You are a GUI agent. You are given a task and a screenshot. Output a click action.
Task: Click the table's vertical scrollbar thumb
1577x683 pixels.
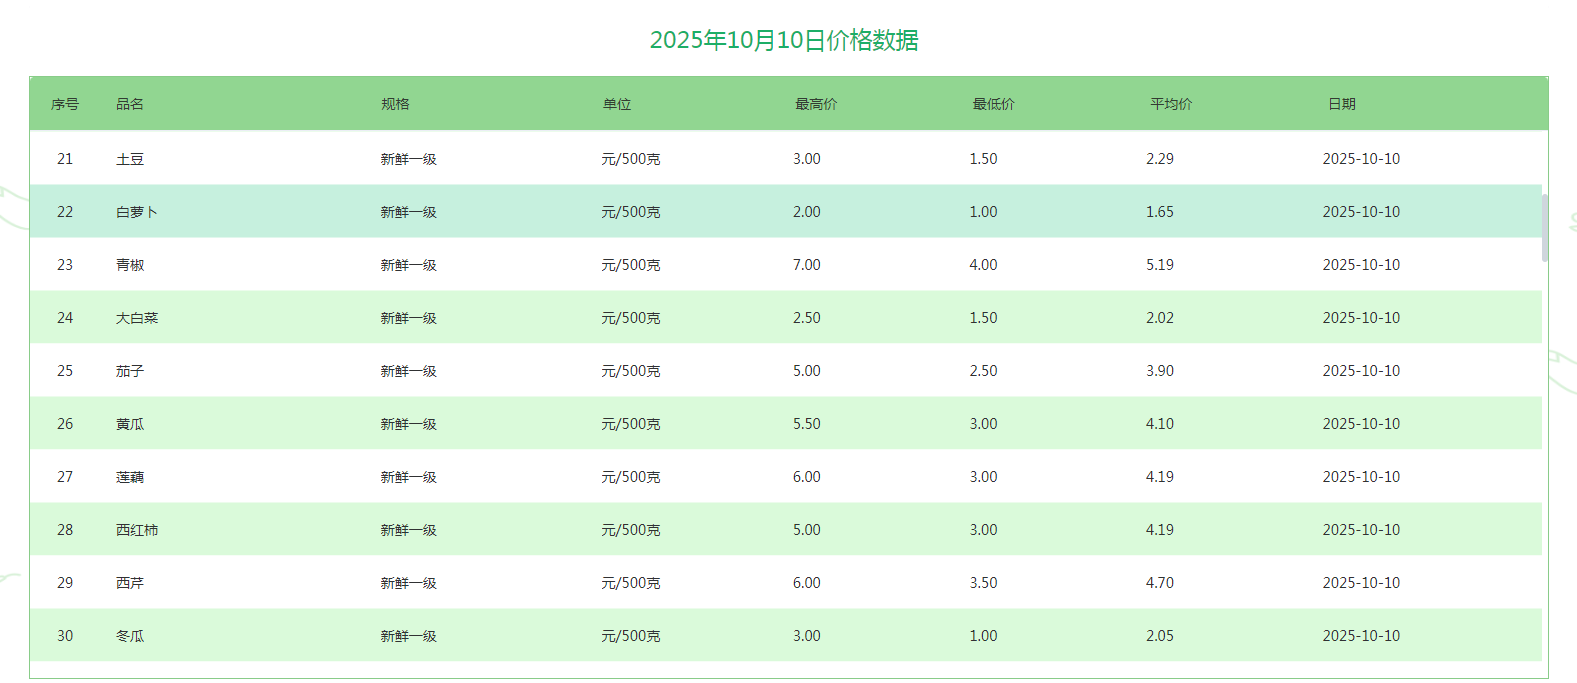click(x=1545, y=228)
